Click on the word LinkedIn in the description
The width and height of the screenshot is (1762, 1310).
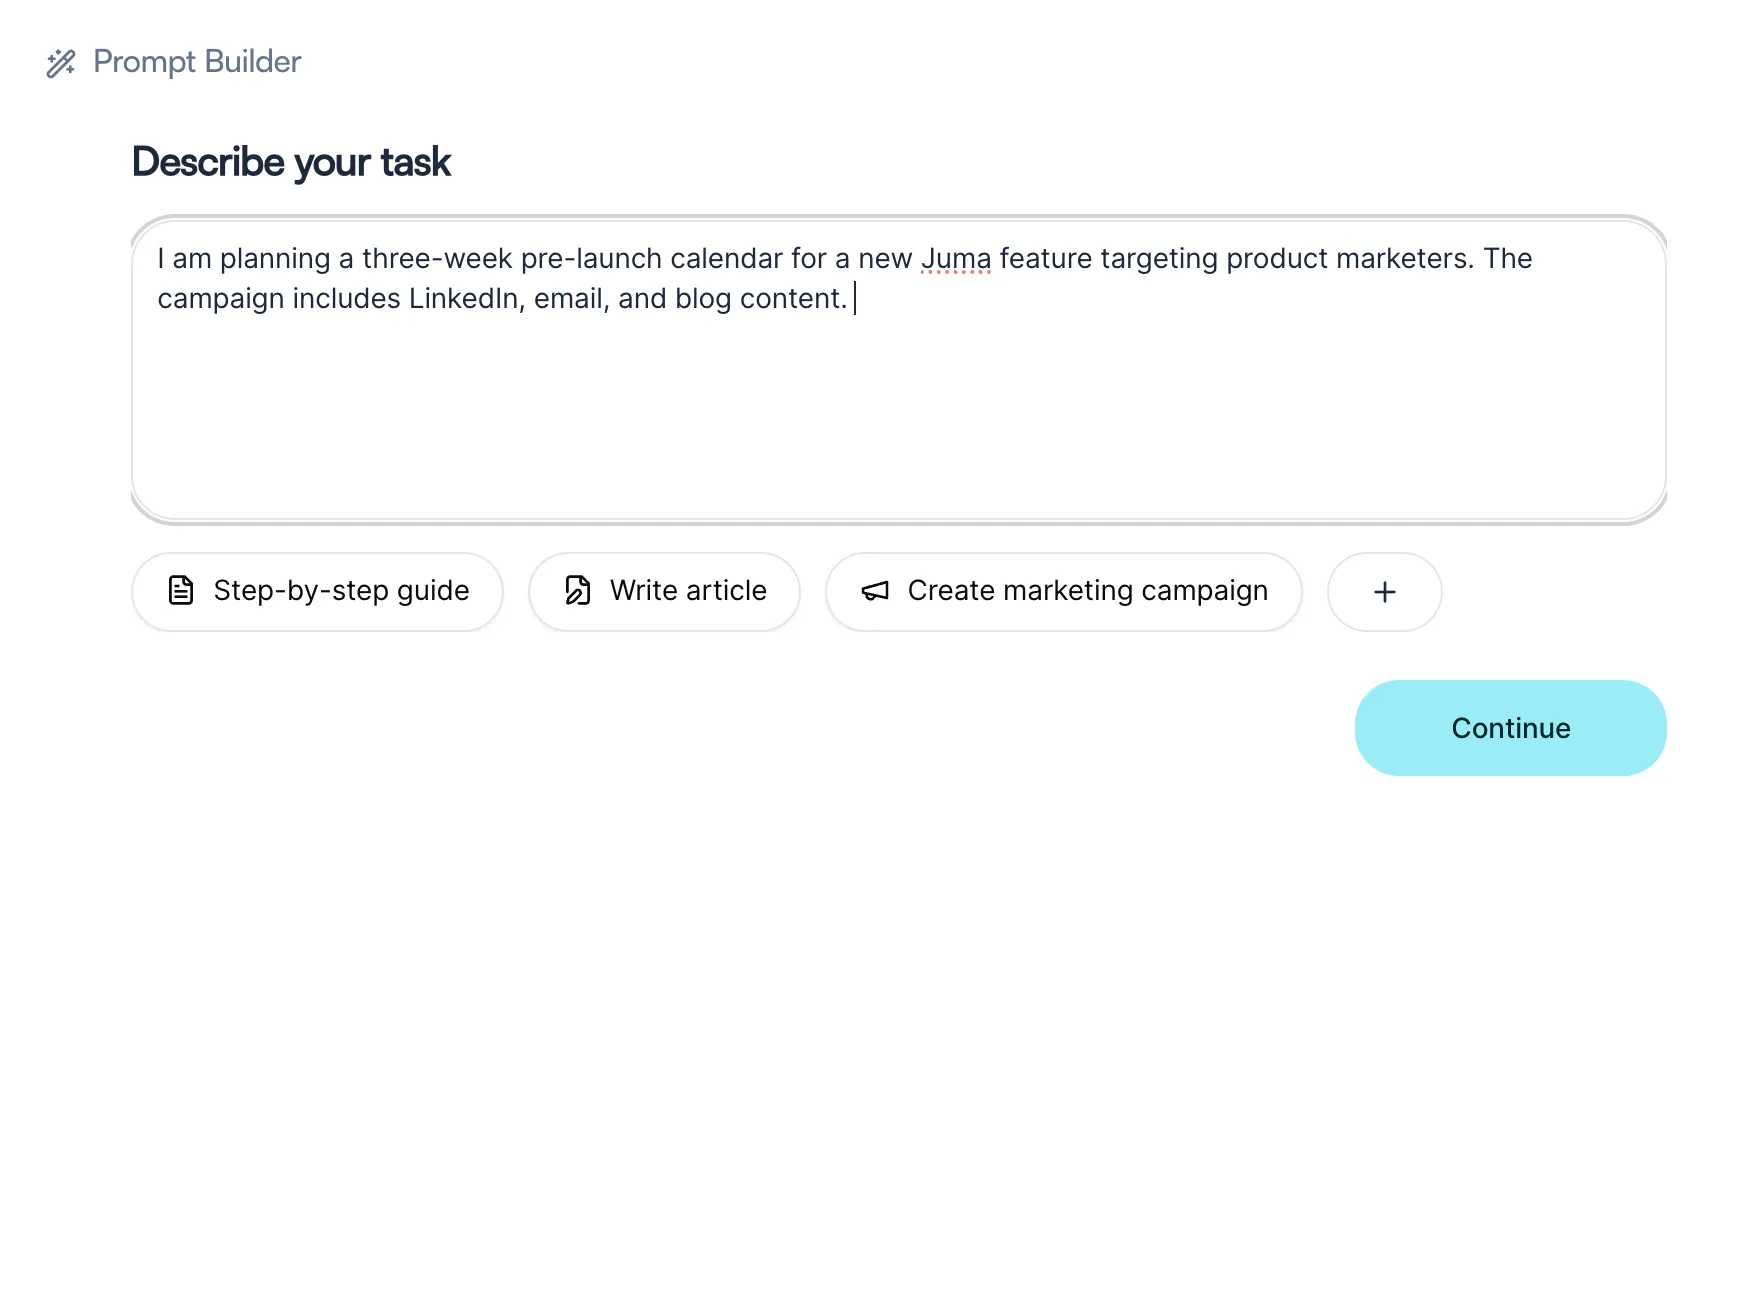click(x=464, y=299)
